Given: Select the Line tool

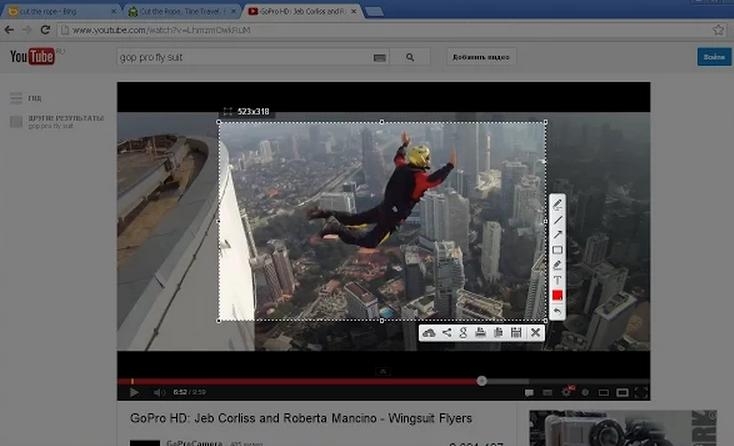Looking at the screenshot, I should tap(557, 219).
